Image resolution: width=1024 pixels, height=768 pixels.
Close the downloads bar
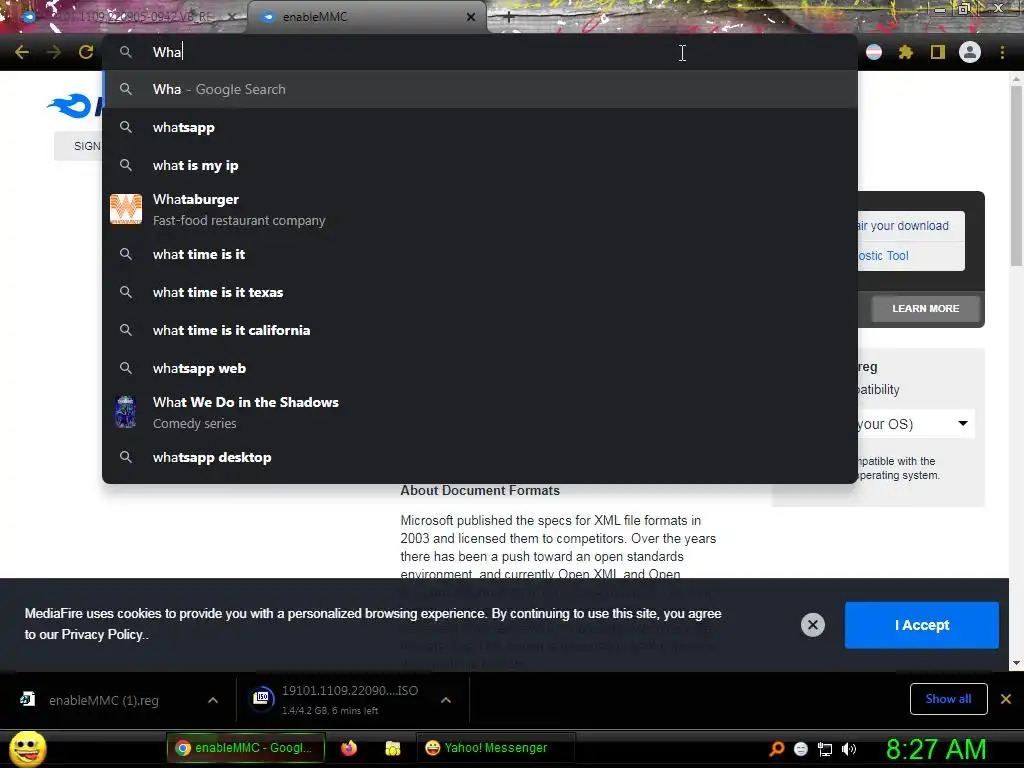click(x=1006, y=699)
